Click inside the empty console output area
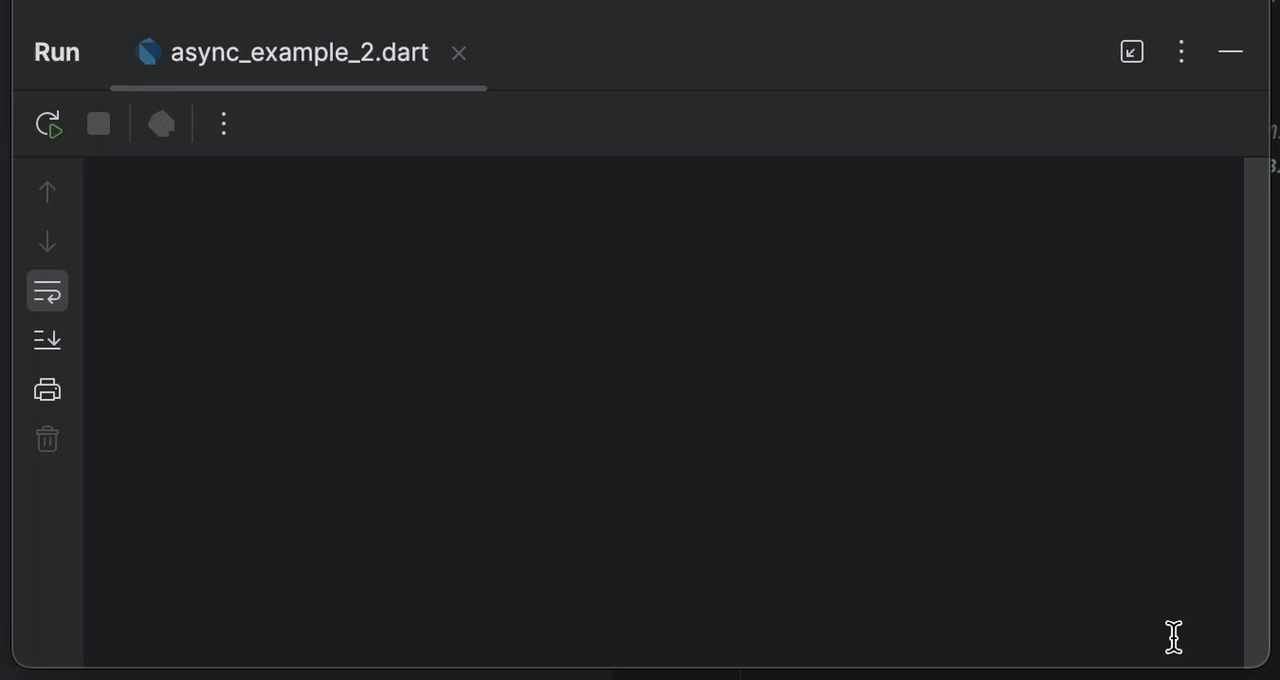 660,400
